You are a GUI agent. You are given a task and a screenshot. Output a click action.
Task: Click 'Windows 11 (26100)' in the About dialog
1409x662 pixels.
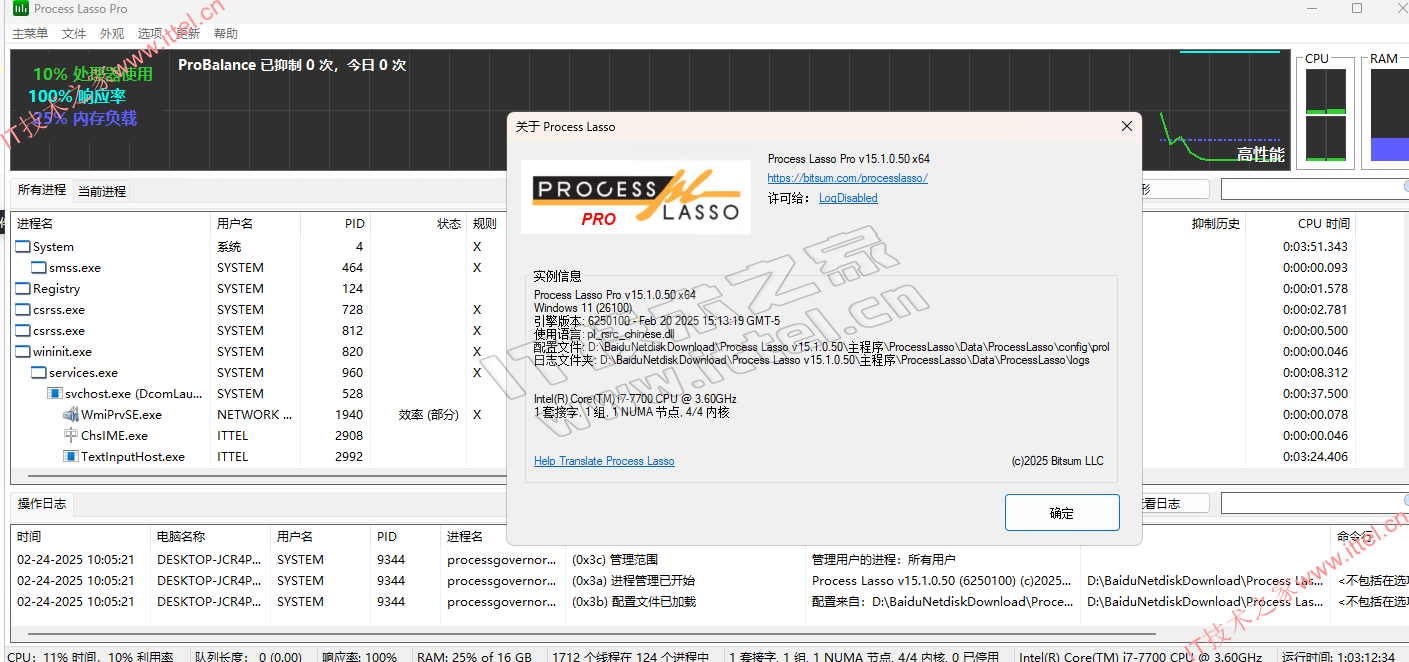point(583,308)
